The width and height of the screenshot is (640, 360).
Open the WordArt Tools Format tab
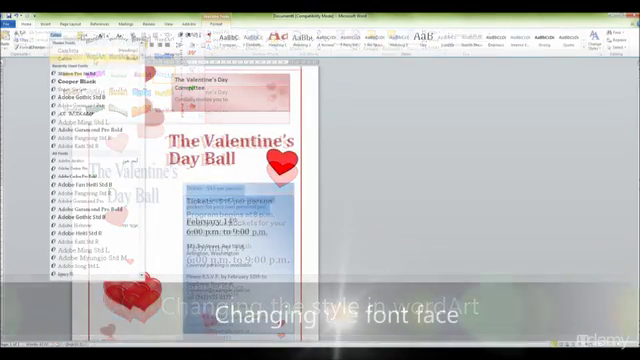click(216, 24)
